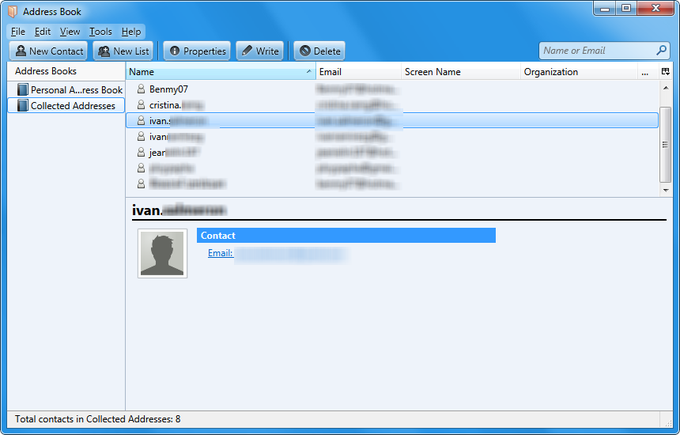This screenshot has width=680, height=435.
Task: Select the Benmy07 contact
Action: pyautogui.click(x=392, y=89)
